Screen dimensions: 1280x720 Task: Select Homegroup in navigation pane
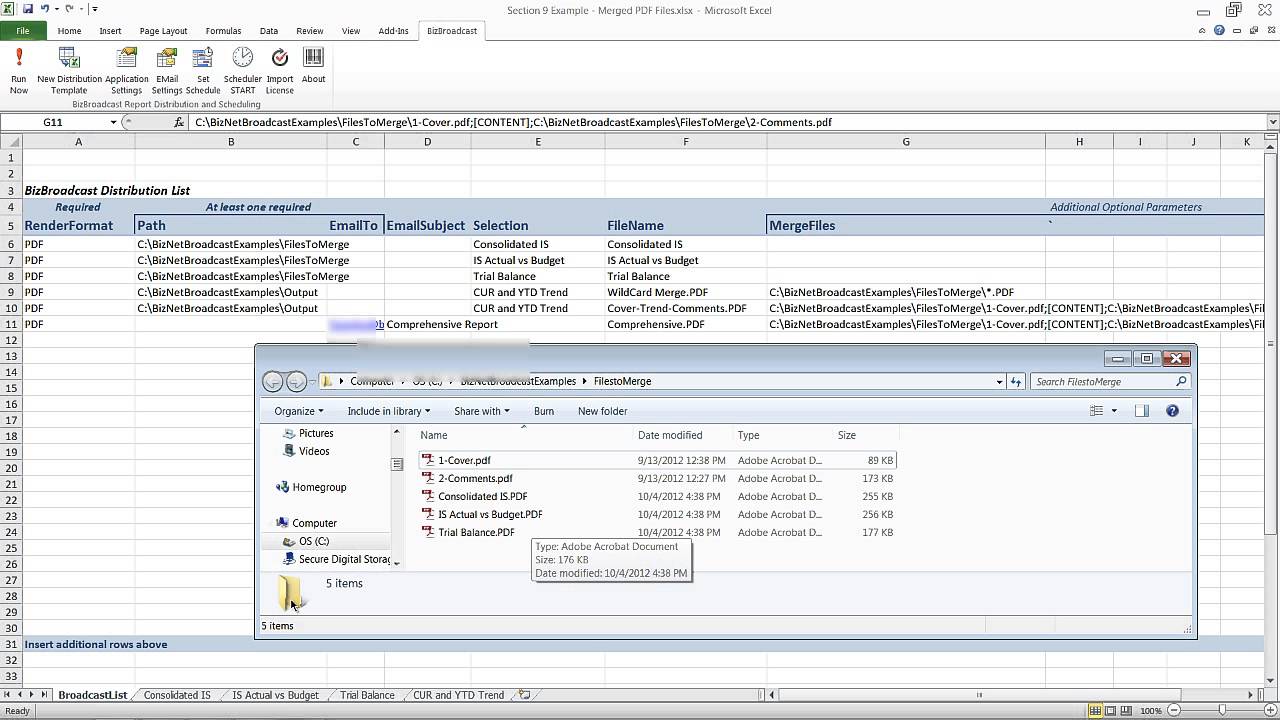(x=319, y=487)
